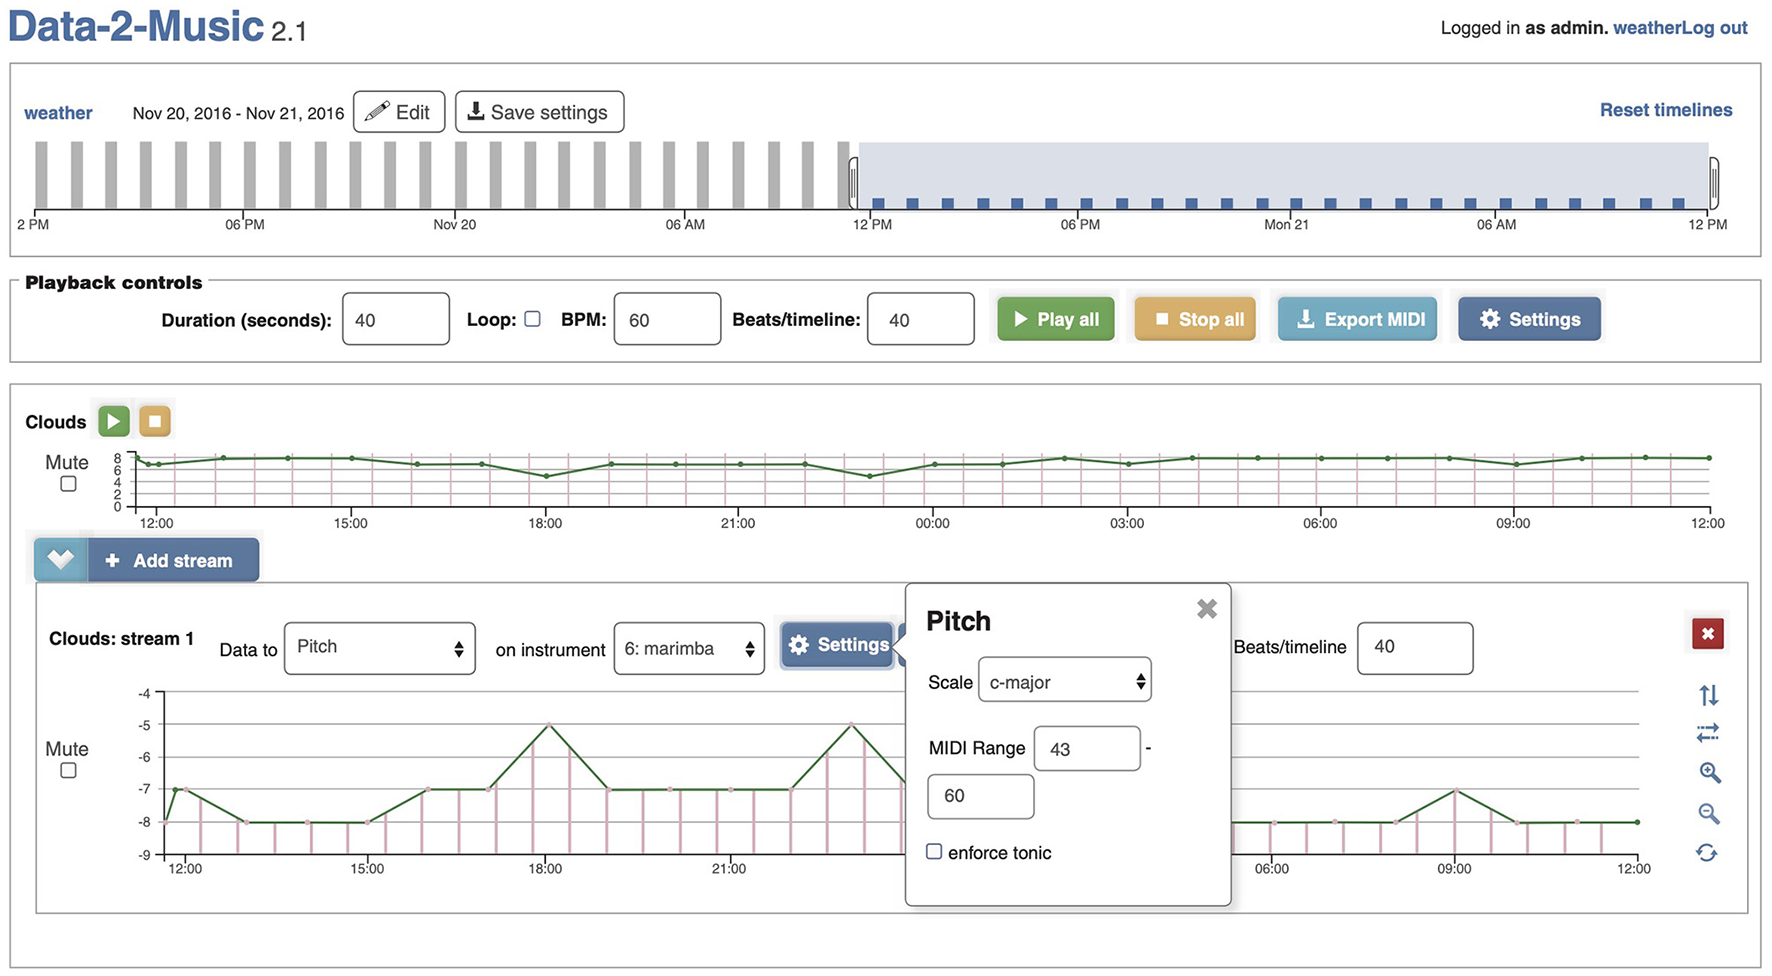Close the Pitch settings popup

[1207, 609]
